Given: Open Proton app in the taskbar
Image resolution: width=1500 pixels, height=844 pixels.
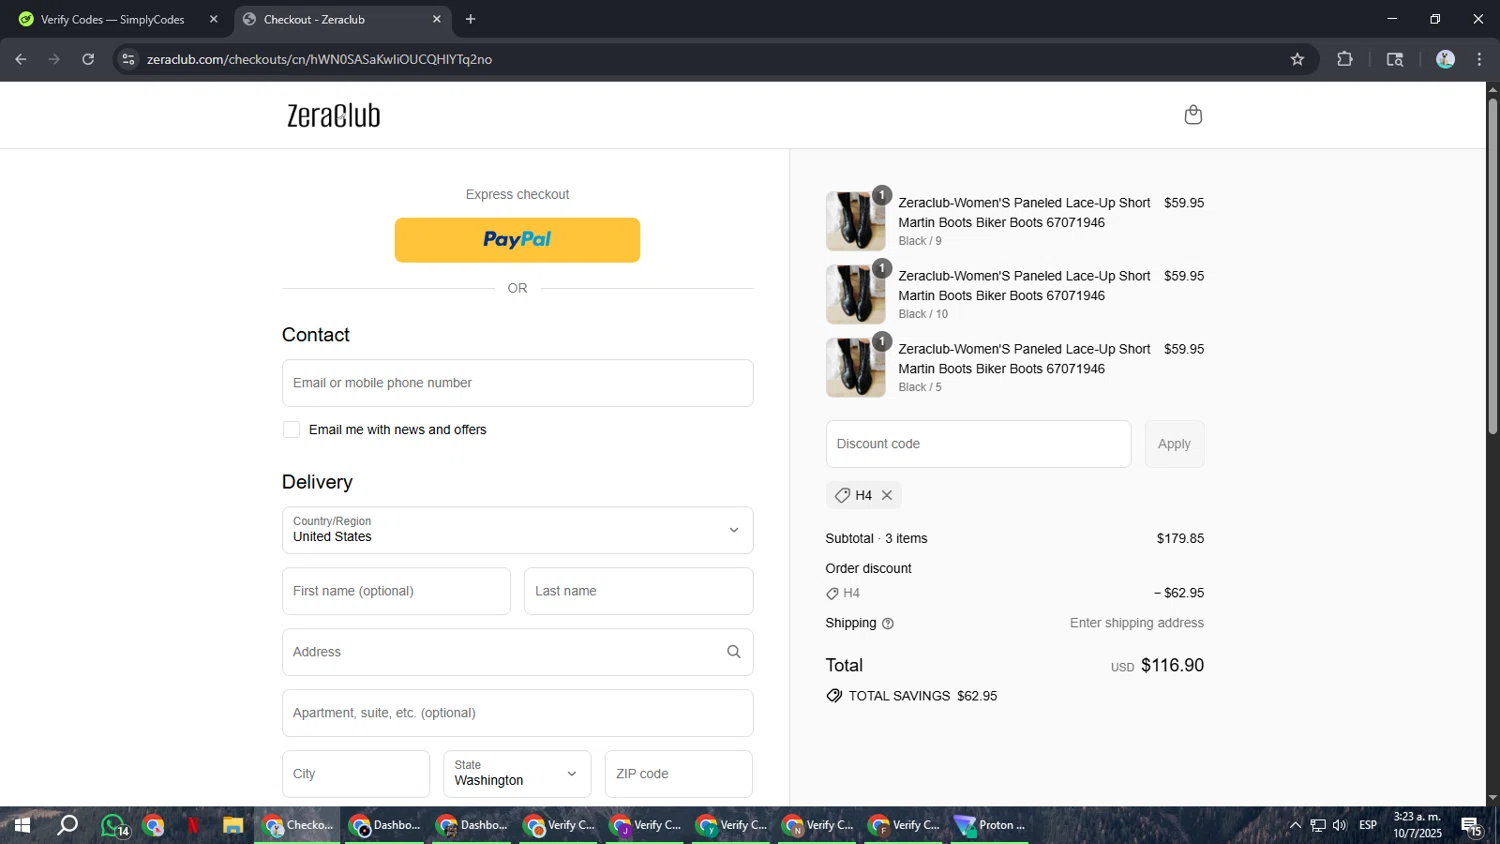Looking at the screenshot, I should pos(990,825).
